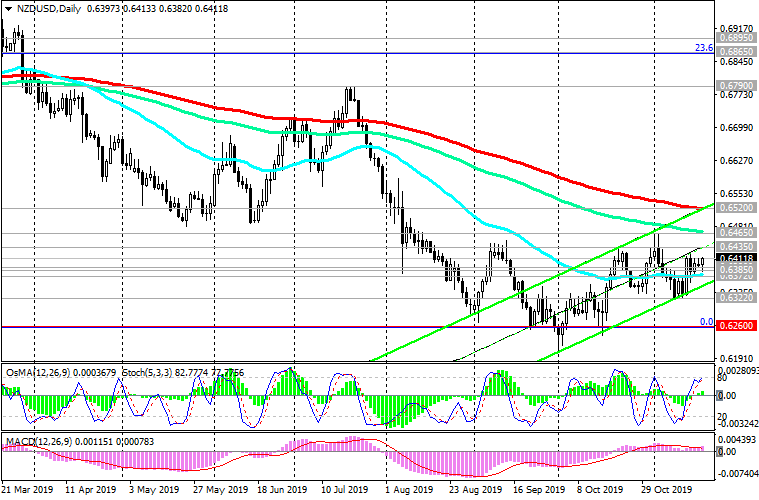
Task: Select the 0.65200 resistance level label
Action: click(734, 208)
